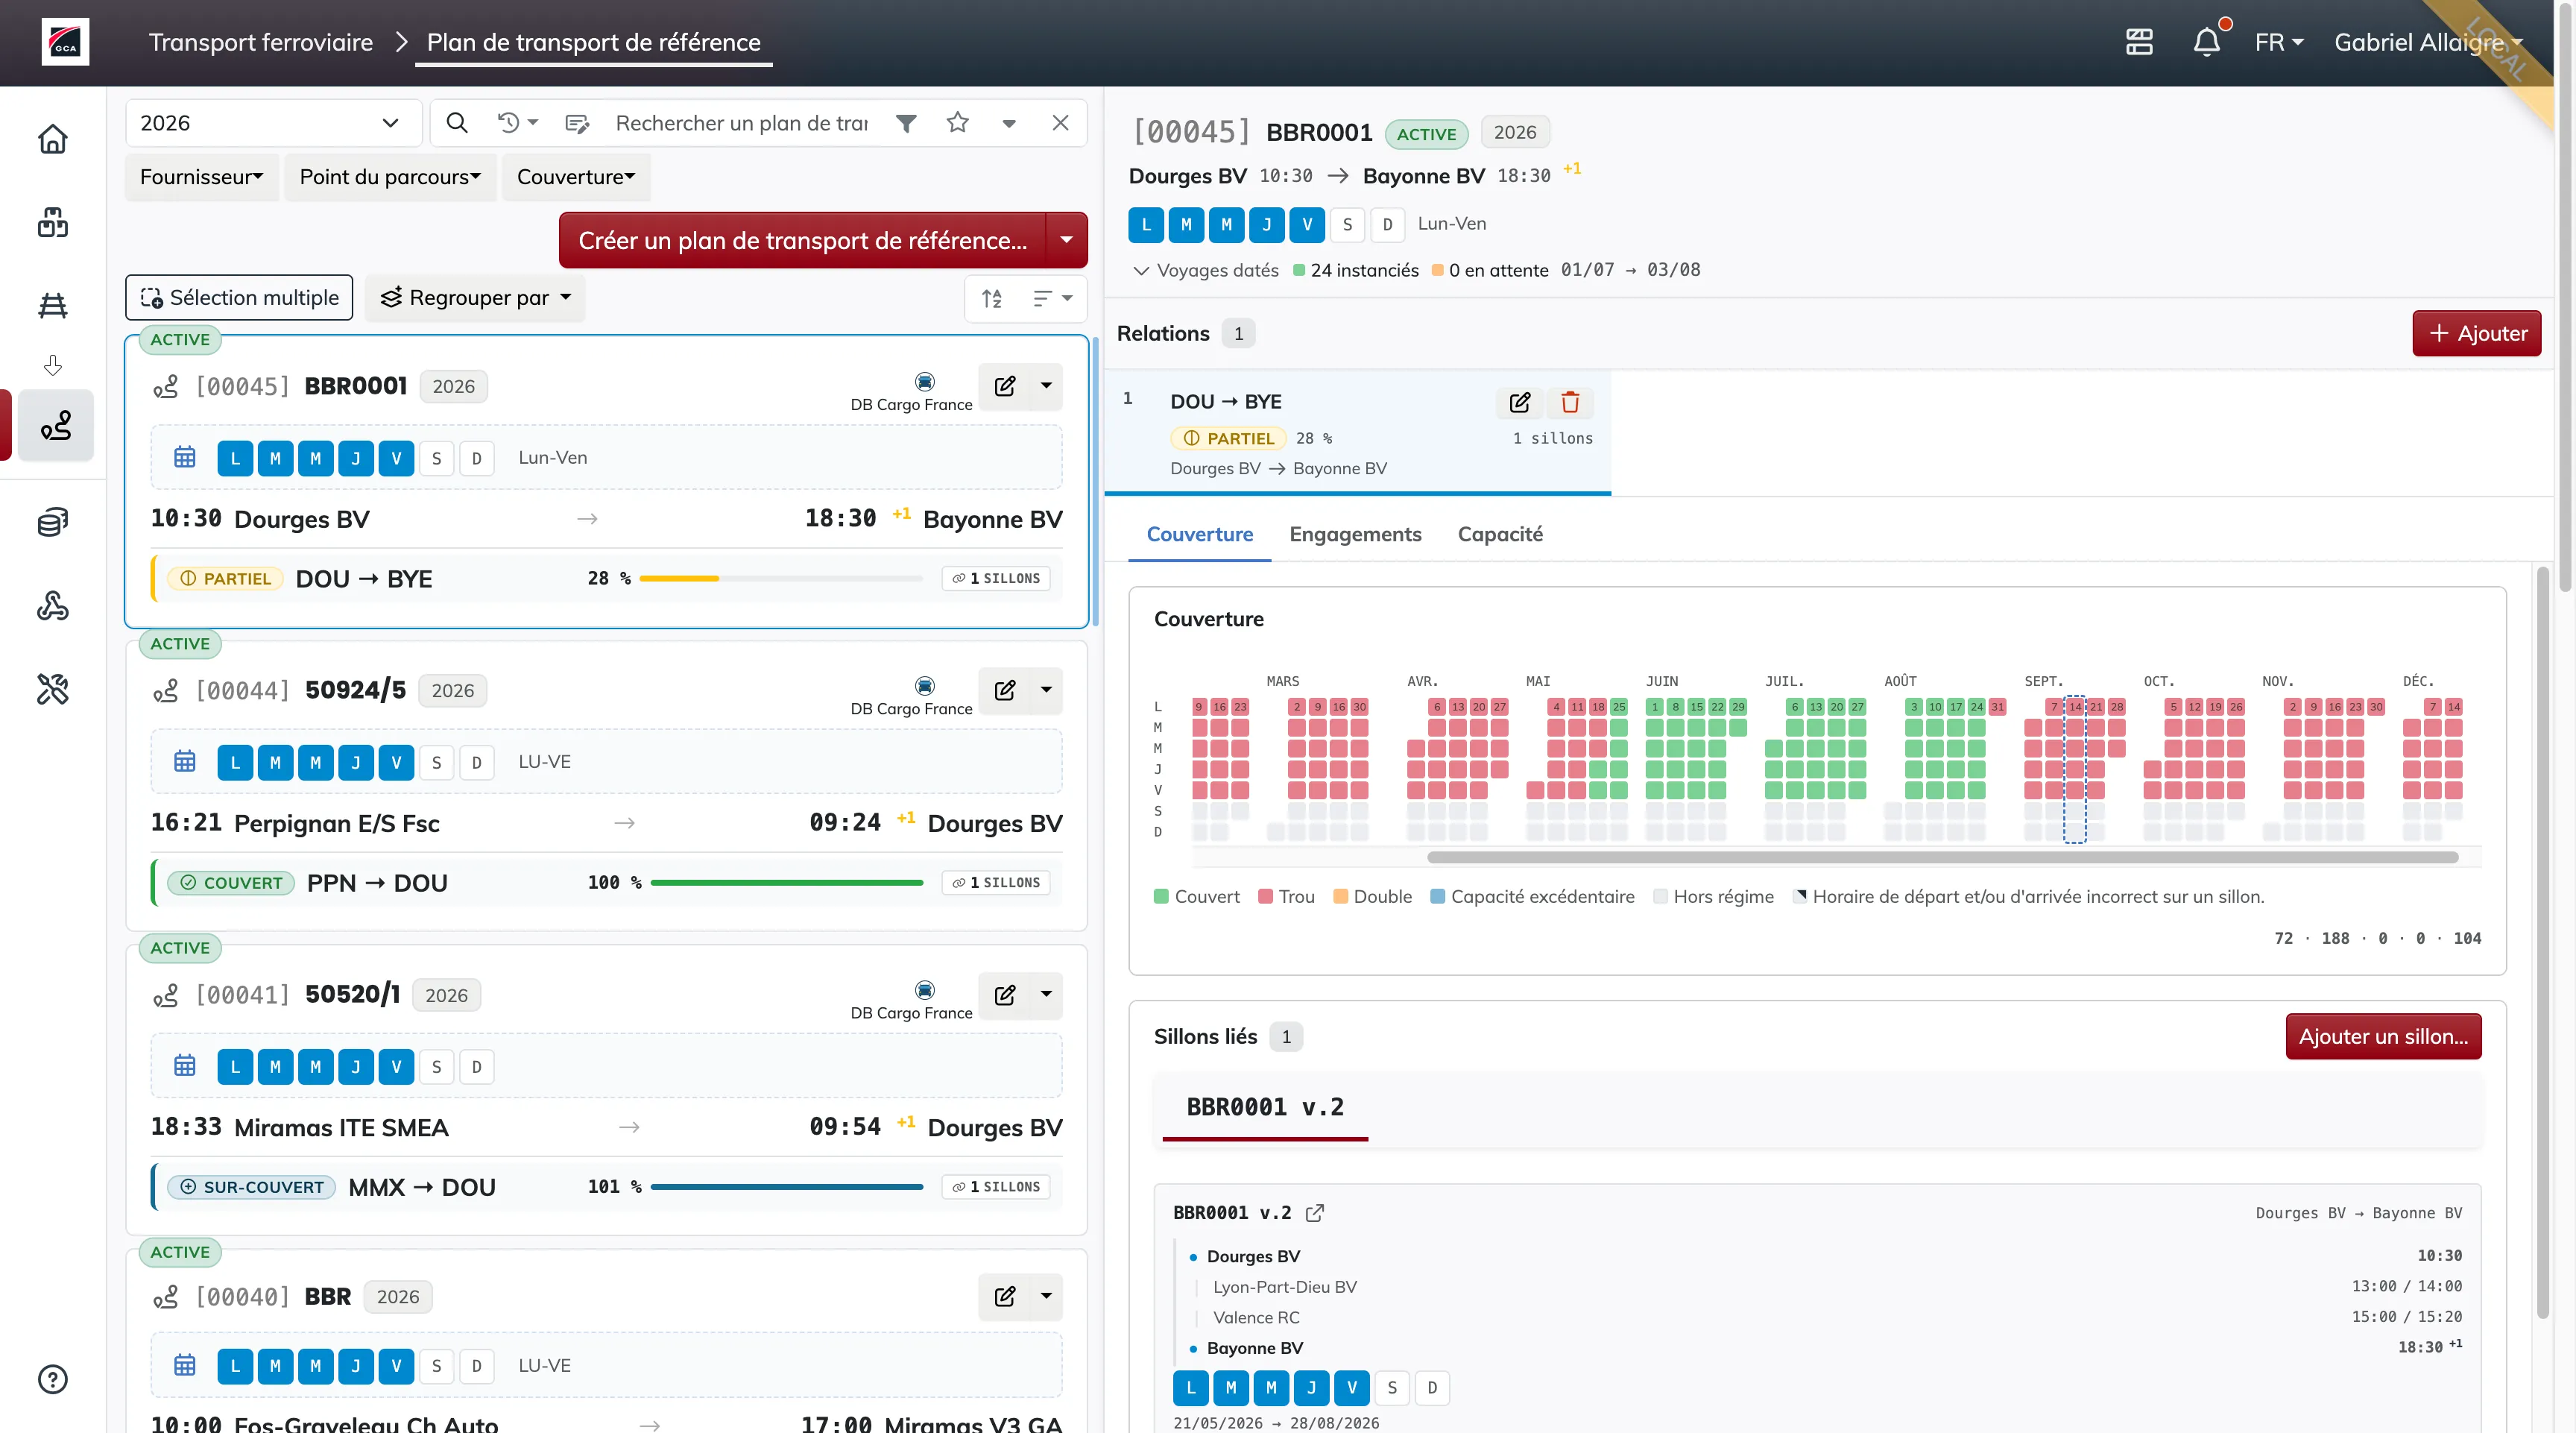Edit plan 00045 BBR0001 in list
Viewport: 2576px width, 1433px height.
click(1005, 386)
